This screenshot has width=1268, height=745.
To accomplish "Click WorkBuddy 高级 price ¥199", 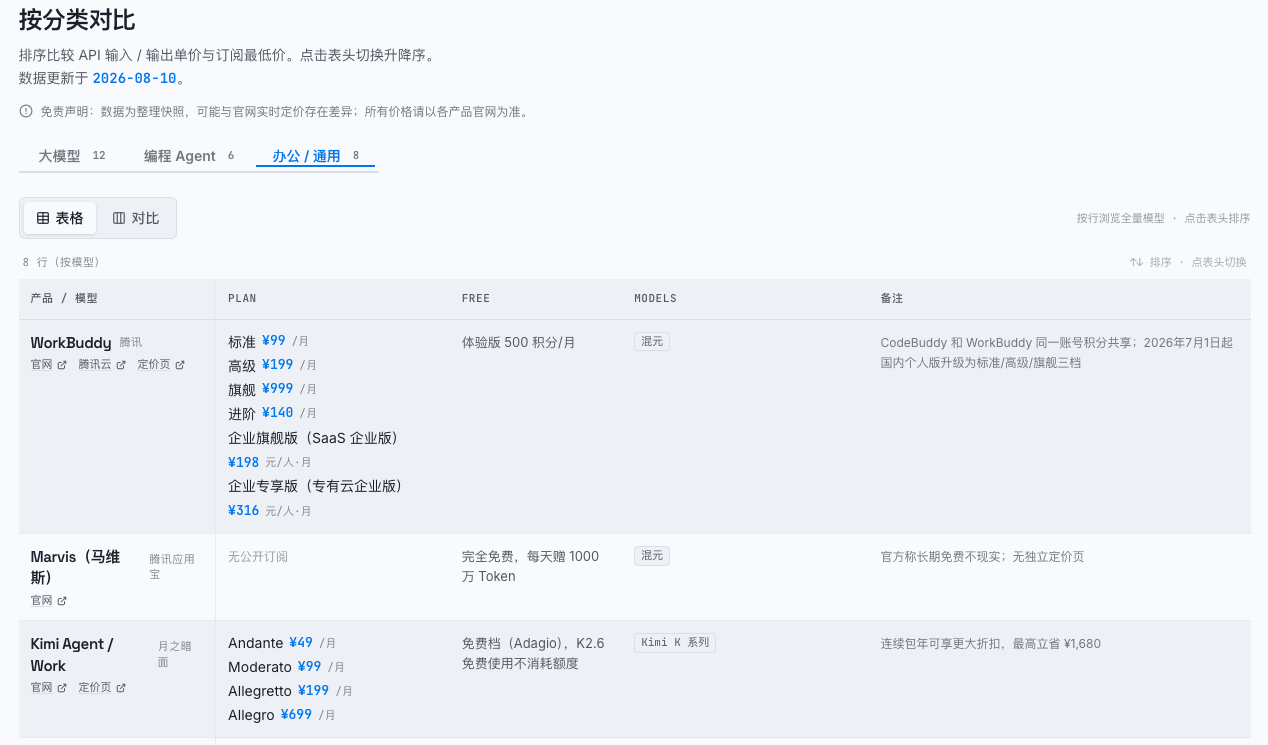I will (277, 365).
